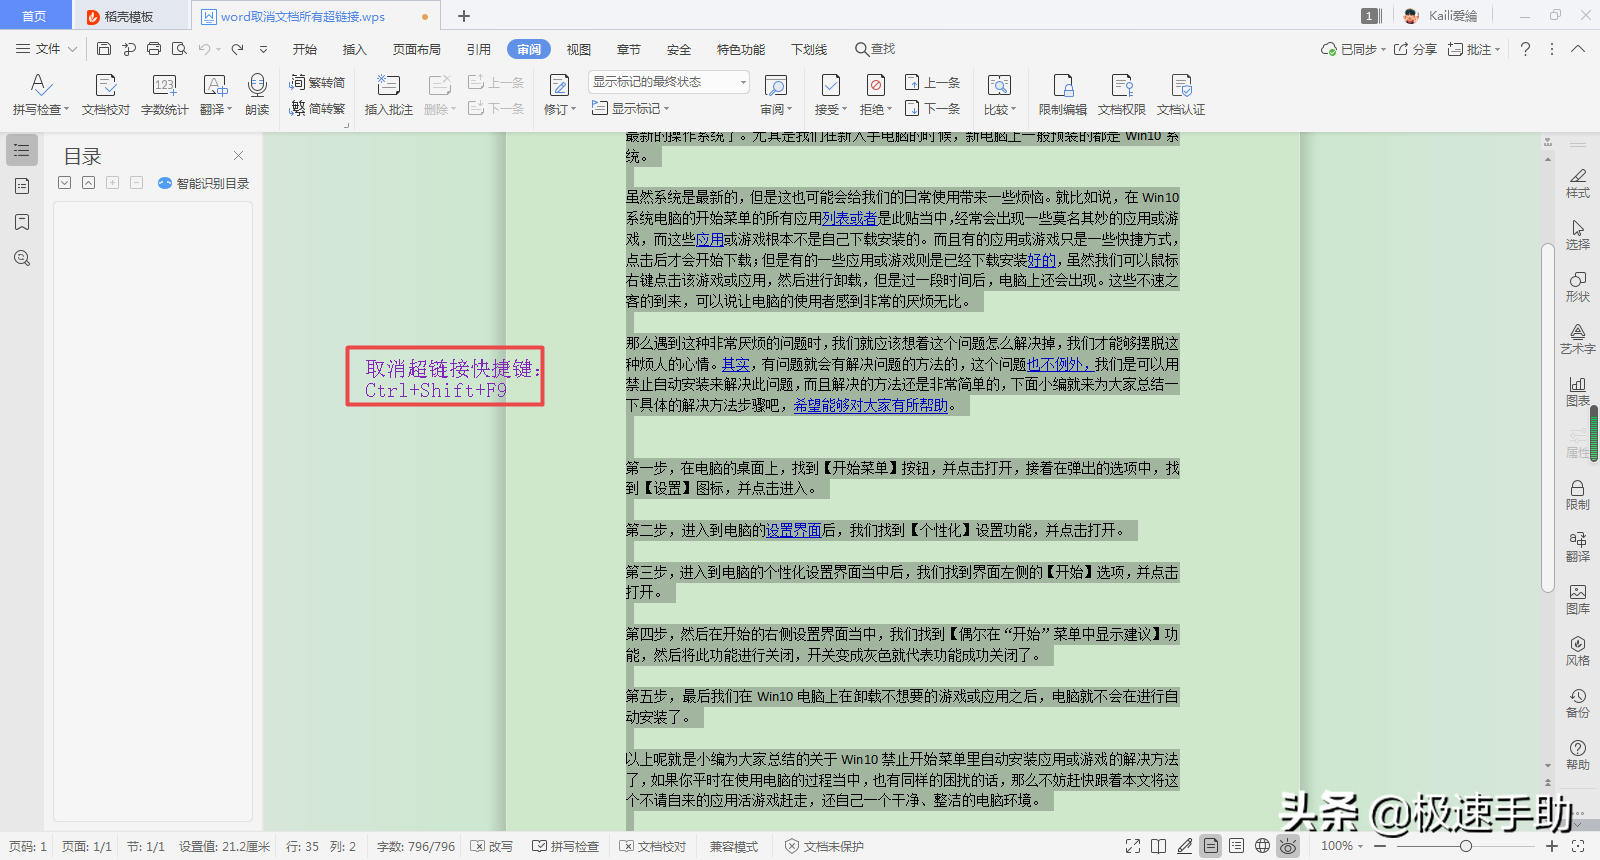The width and height of the screenshot is (1600, 860).
Task: Toggle document proofreading (文档校对) in status bar
Action: point(653,846)
